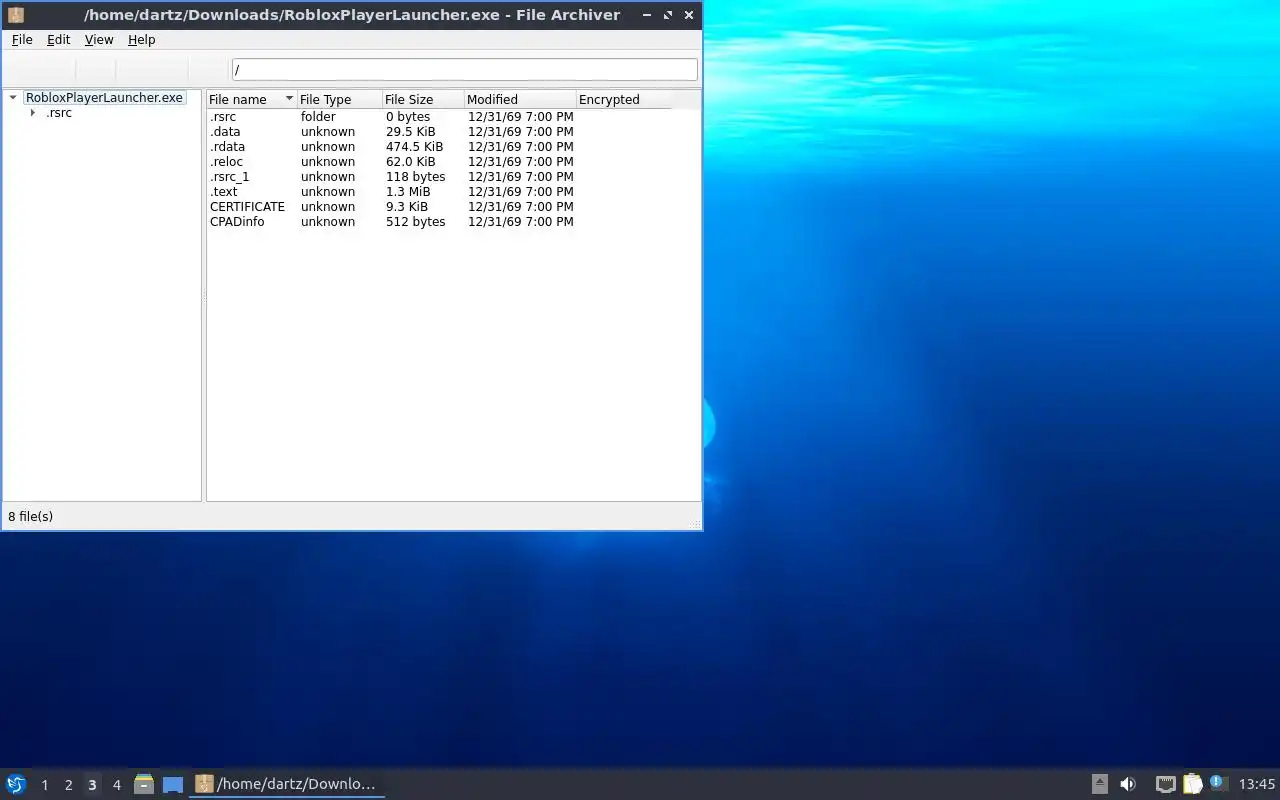Sort by the File Size column header
The height and width of the screenshot is (800, 1280).
coord(424,99)
